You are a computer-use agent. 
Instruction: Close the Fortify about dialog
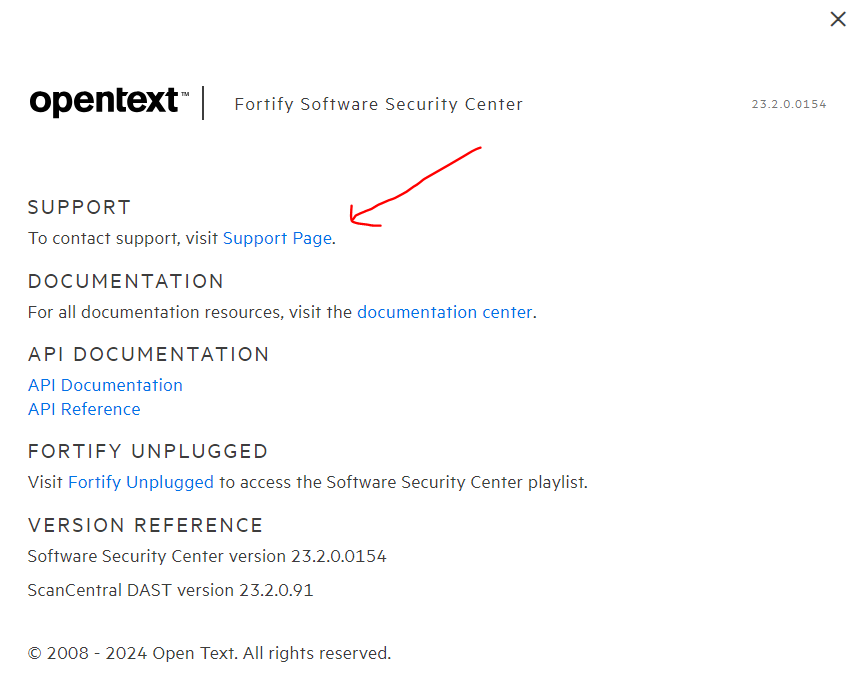(838, 19)
